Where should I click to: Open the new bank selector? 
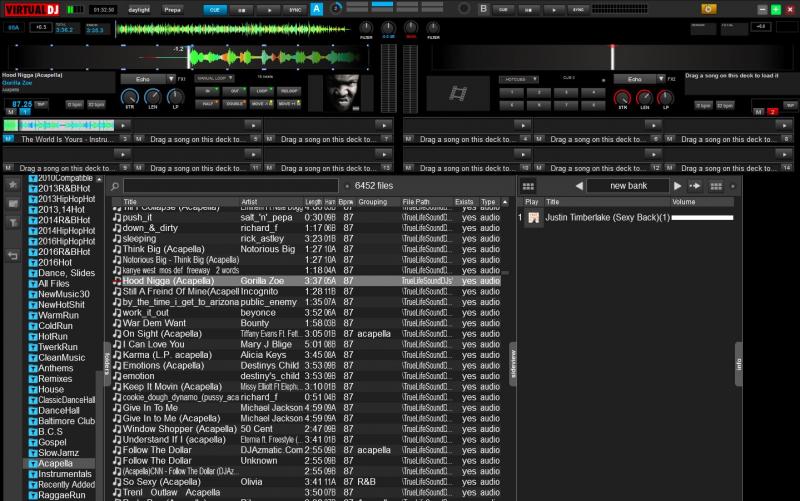628,186
